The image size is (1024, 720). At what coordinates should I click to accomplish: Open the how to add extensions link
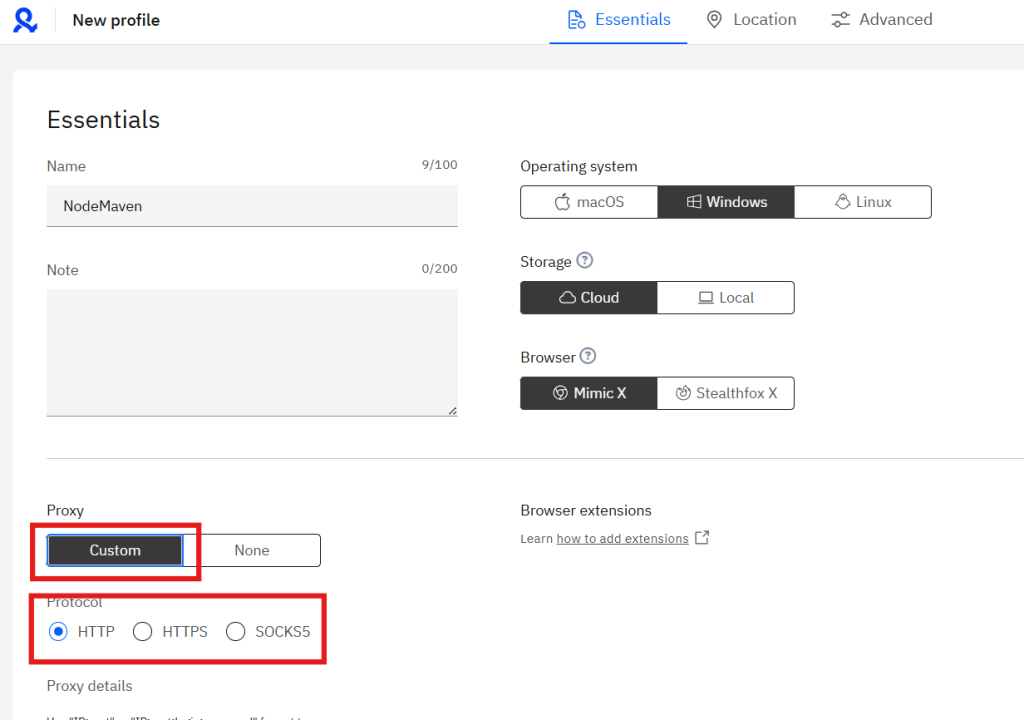pos(622,539)
